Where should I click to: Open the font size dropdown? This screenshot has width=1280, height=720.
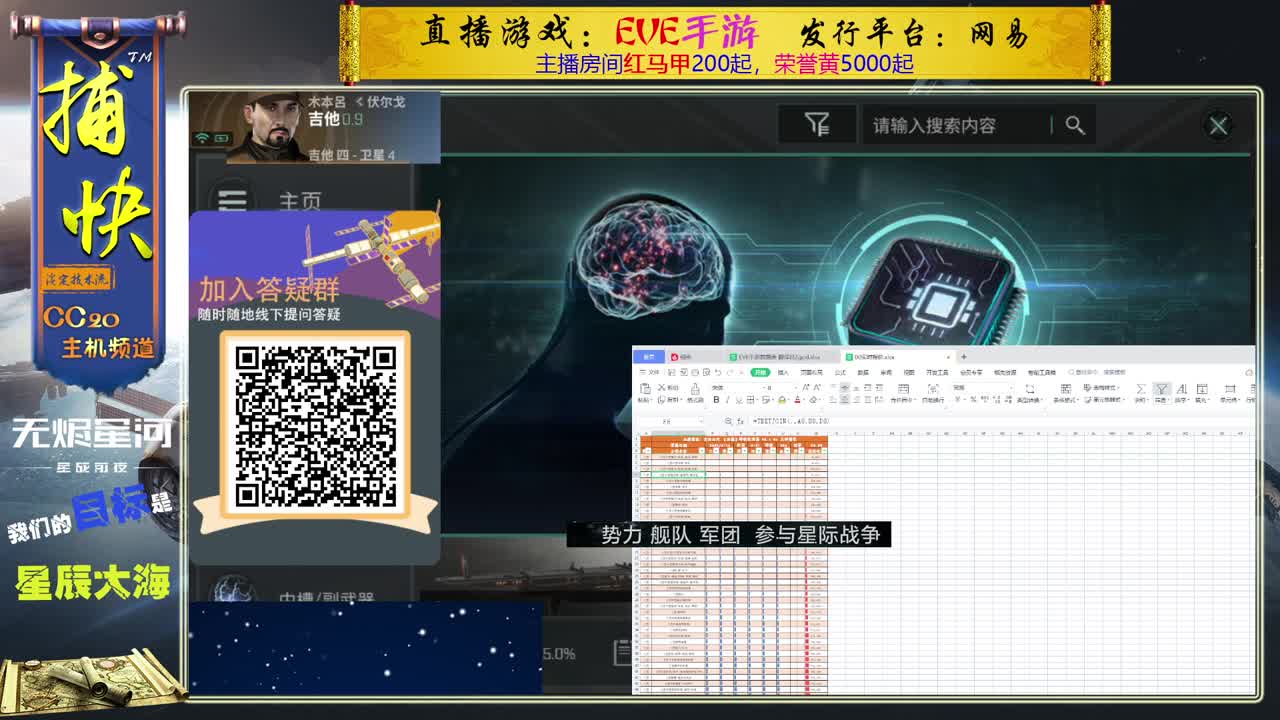pyautogui.click(x=796, y=387)
